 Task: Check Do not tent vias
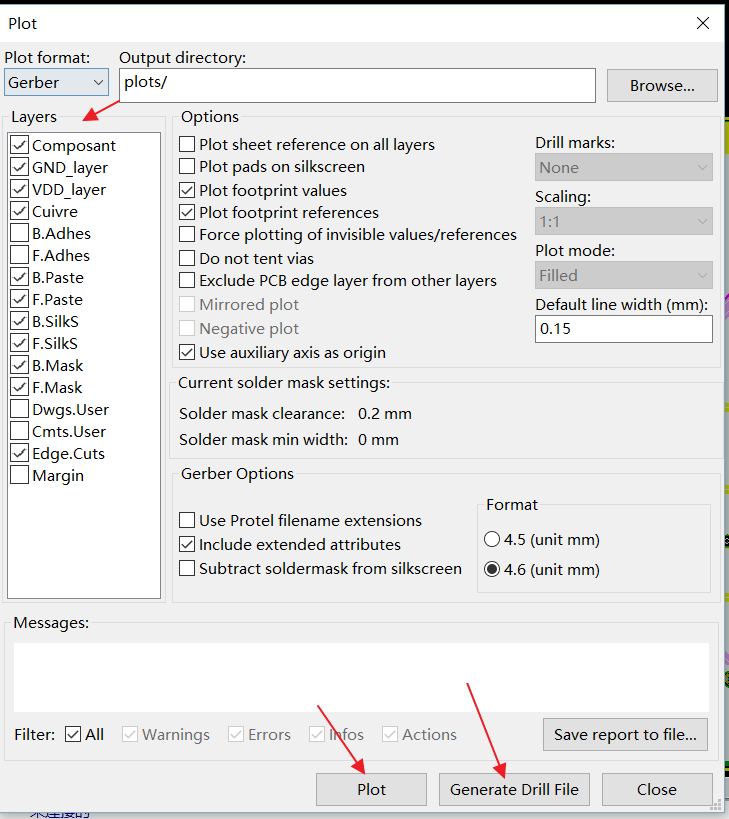(x=187, y=259)
